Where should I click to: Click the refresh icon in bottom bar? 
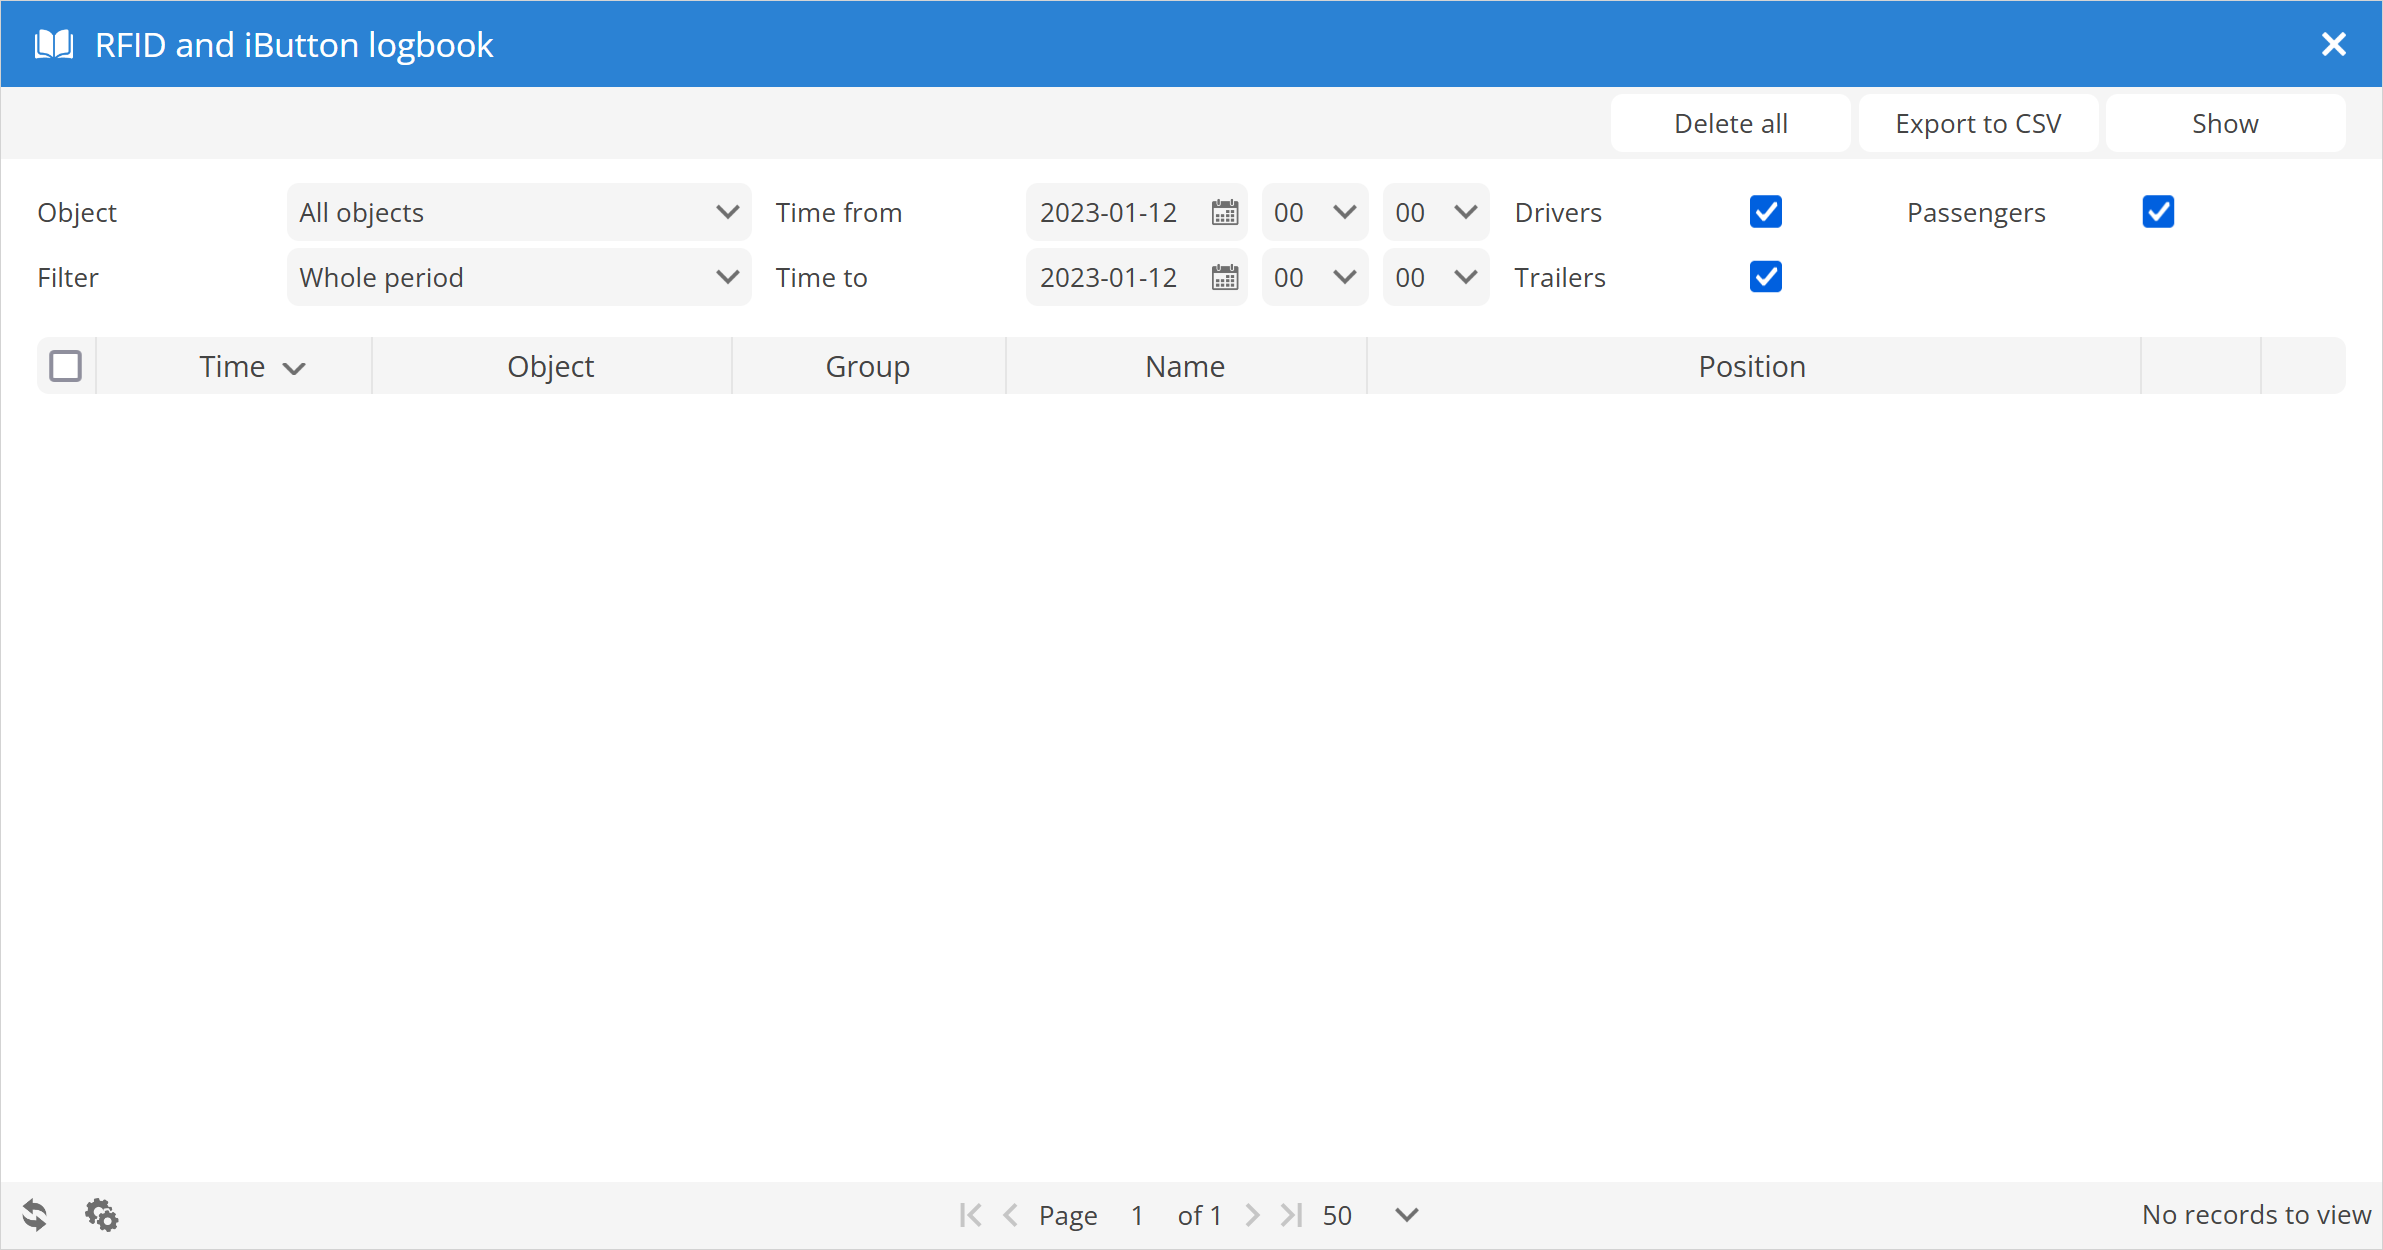[x=35, y=1215]
